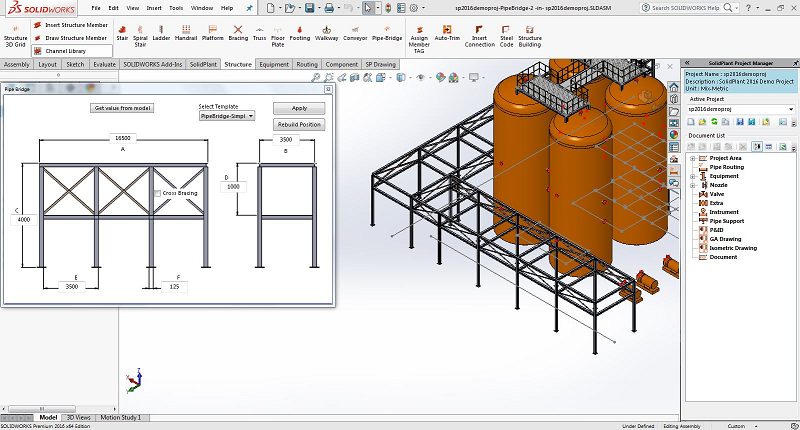The width and height of the screenshot is (800, 430).
Task: Open the Help dropdown arrow
Action: [x=758, y=8]
